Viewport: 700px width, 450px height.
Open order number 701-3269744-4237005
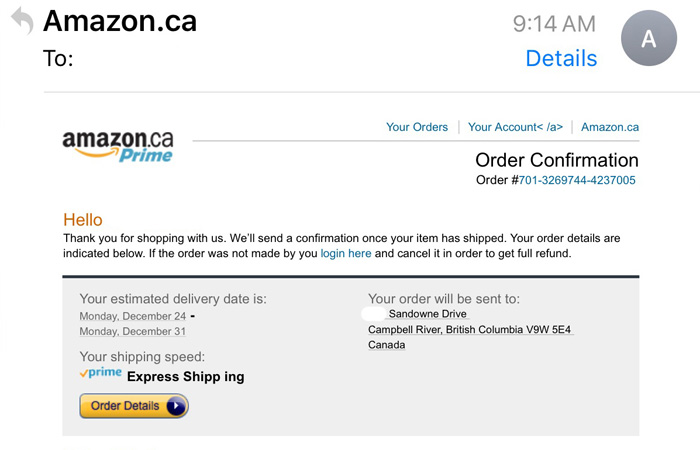tap(577, 180)
